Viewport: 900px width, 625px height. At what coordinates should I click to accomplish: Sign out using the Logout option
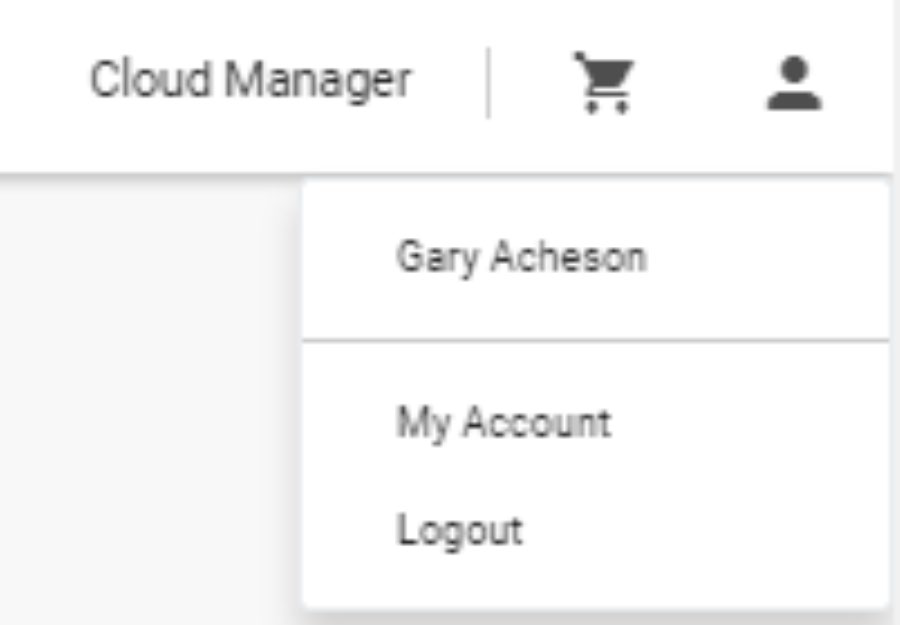(460, 531)
